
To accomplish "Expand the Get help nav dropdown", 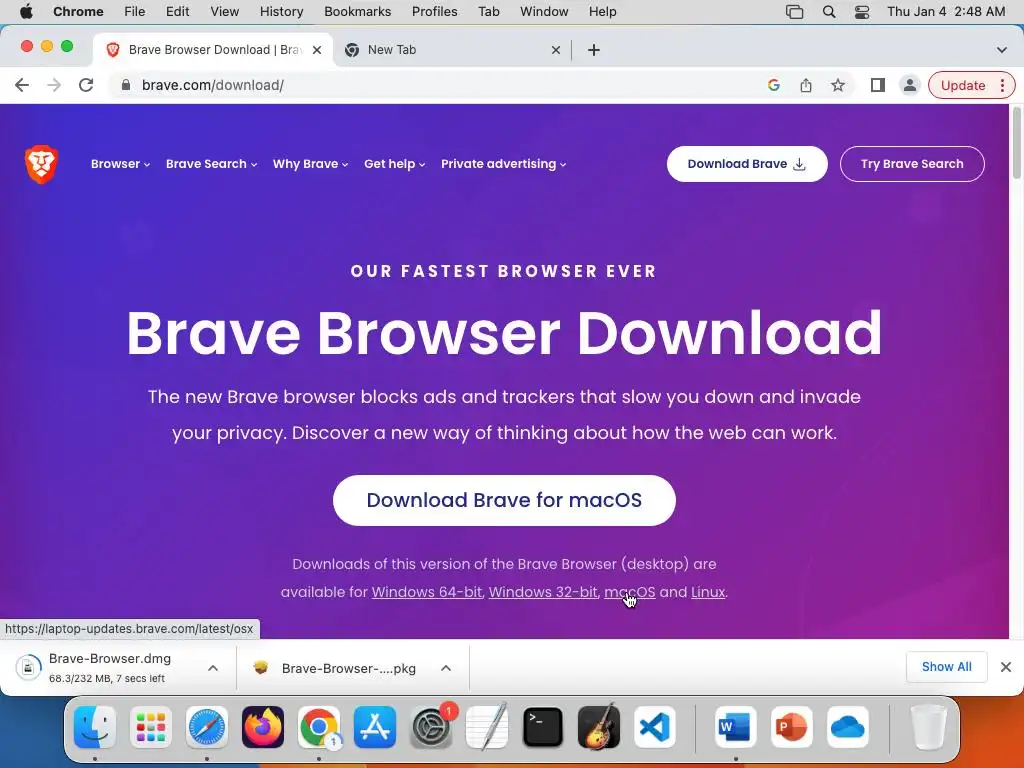I will pos(394,164).
